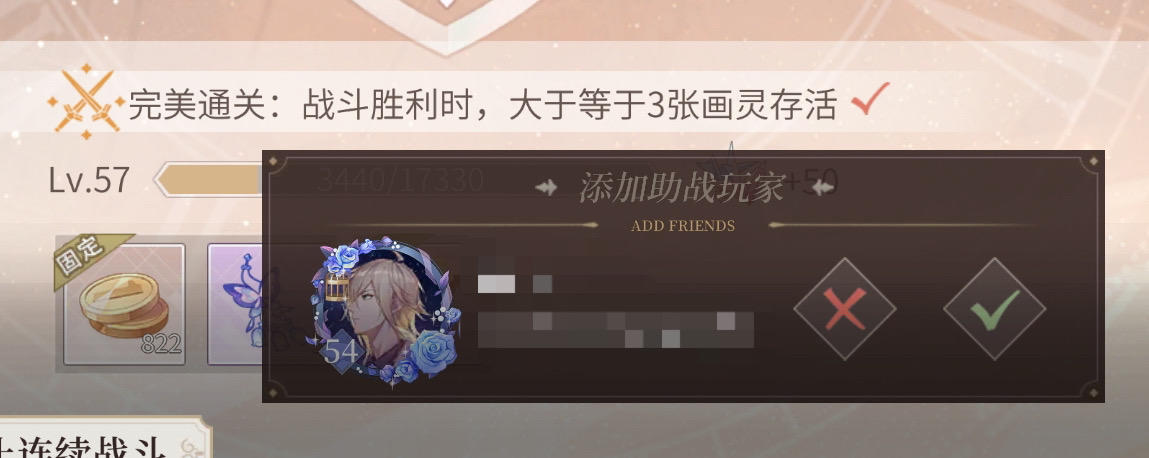This screenshot has width=1149, height=458.
Task: Click the ADD FRIENDS subtitle text
Action: [x=683, y=226]
